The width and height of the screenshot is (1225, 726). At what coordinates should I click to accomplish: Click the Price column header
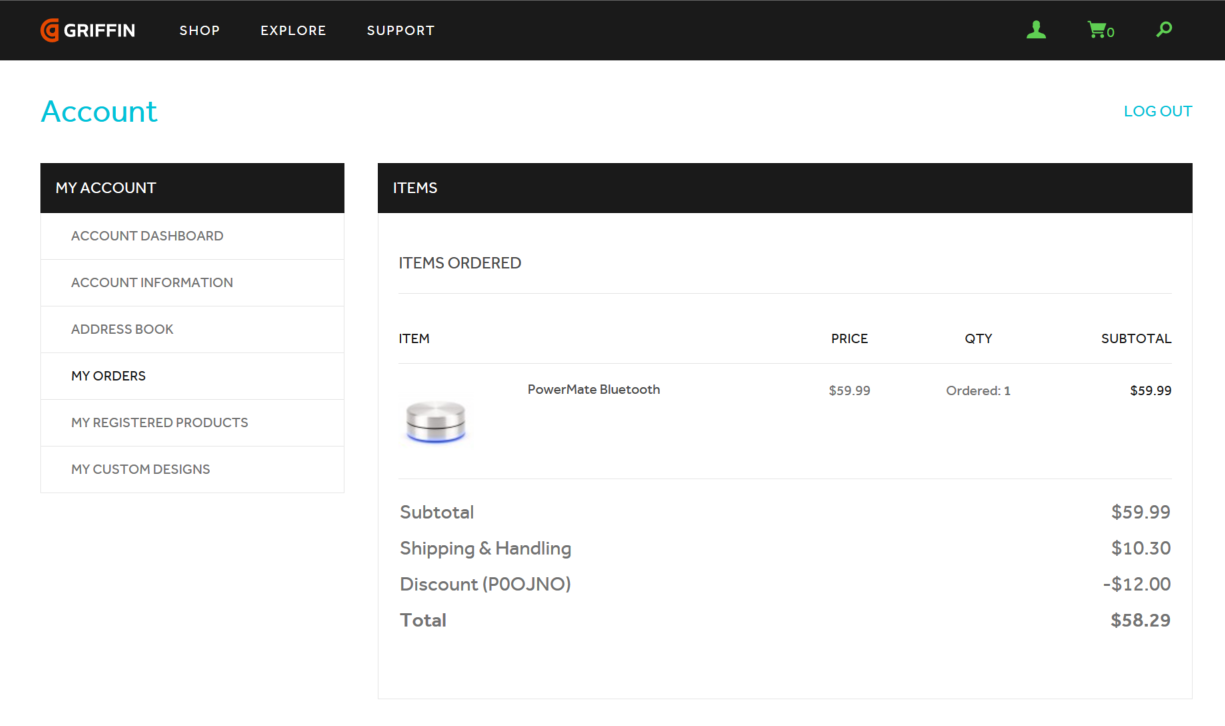(x=850, y=339)
